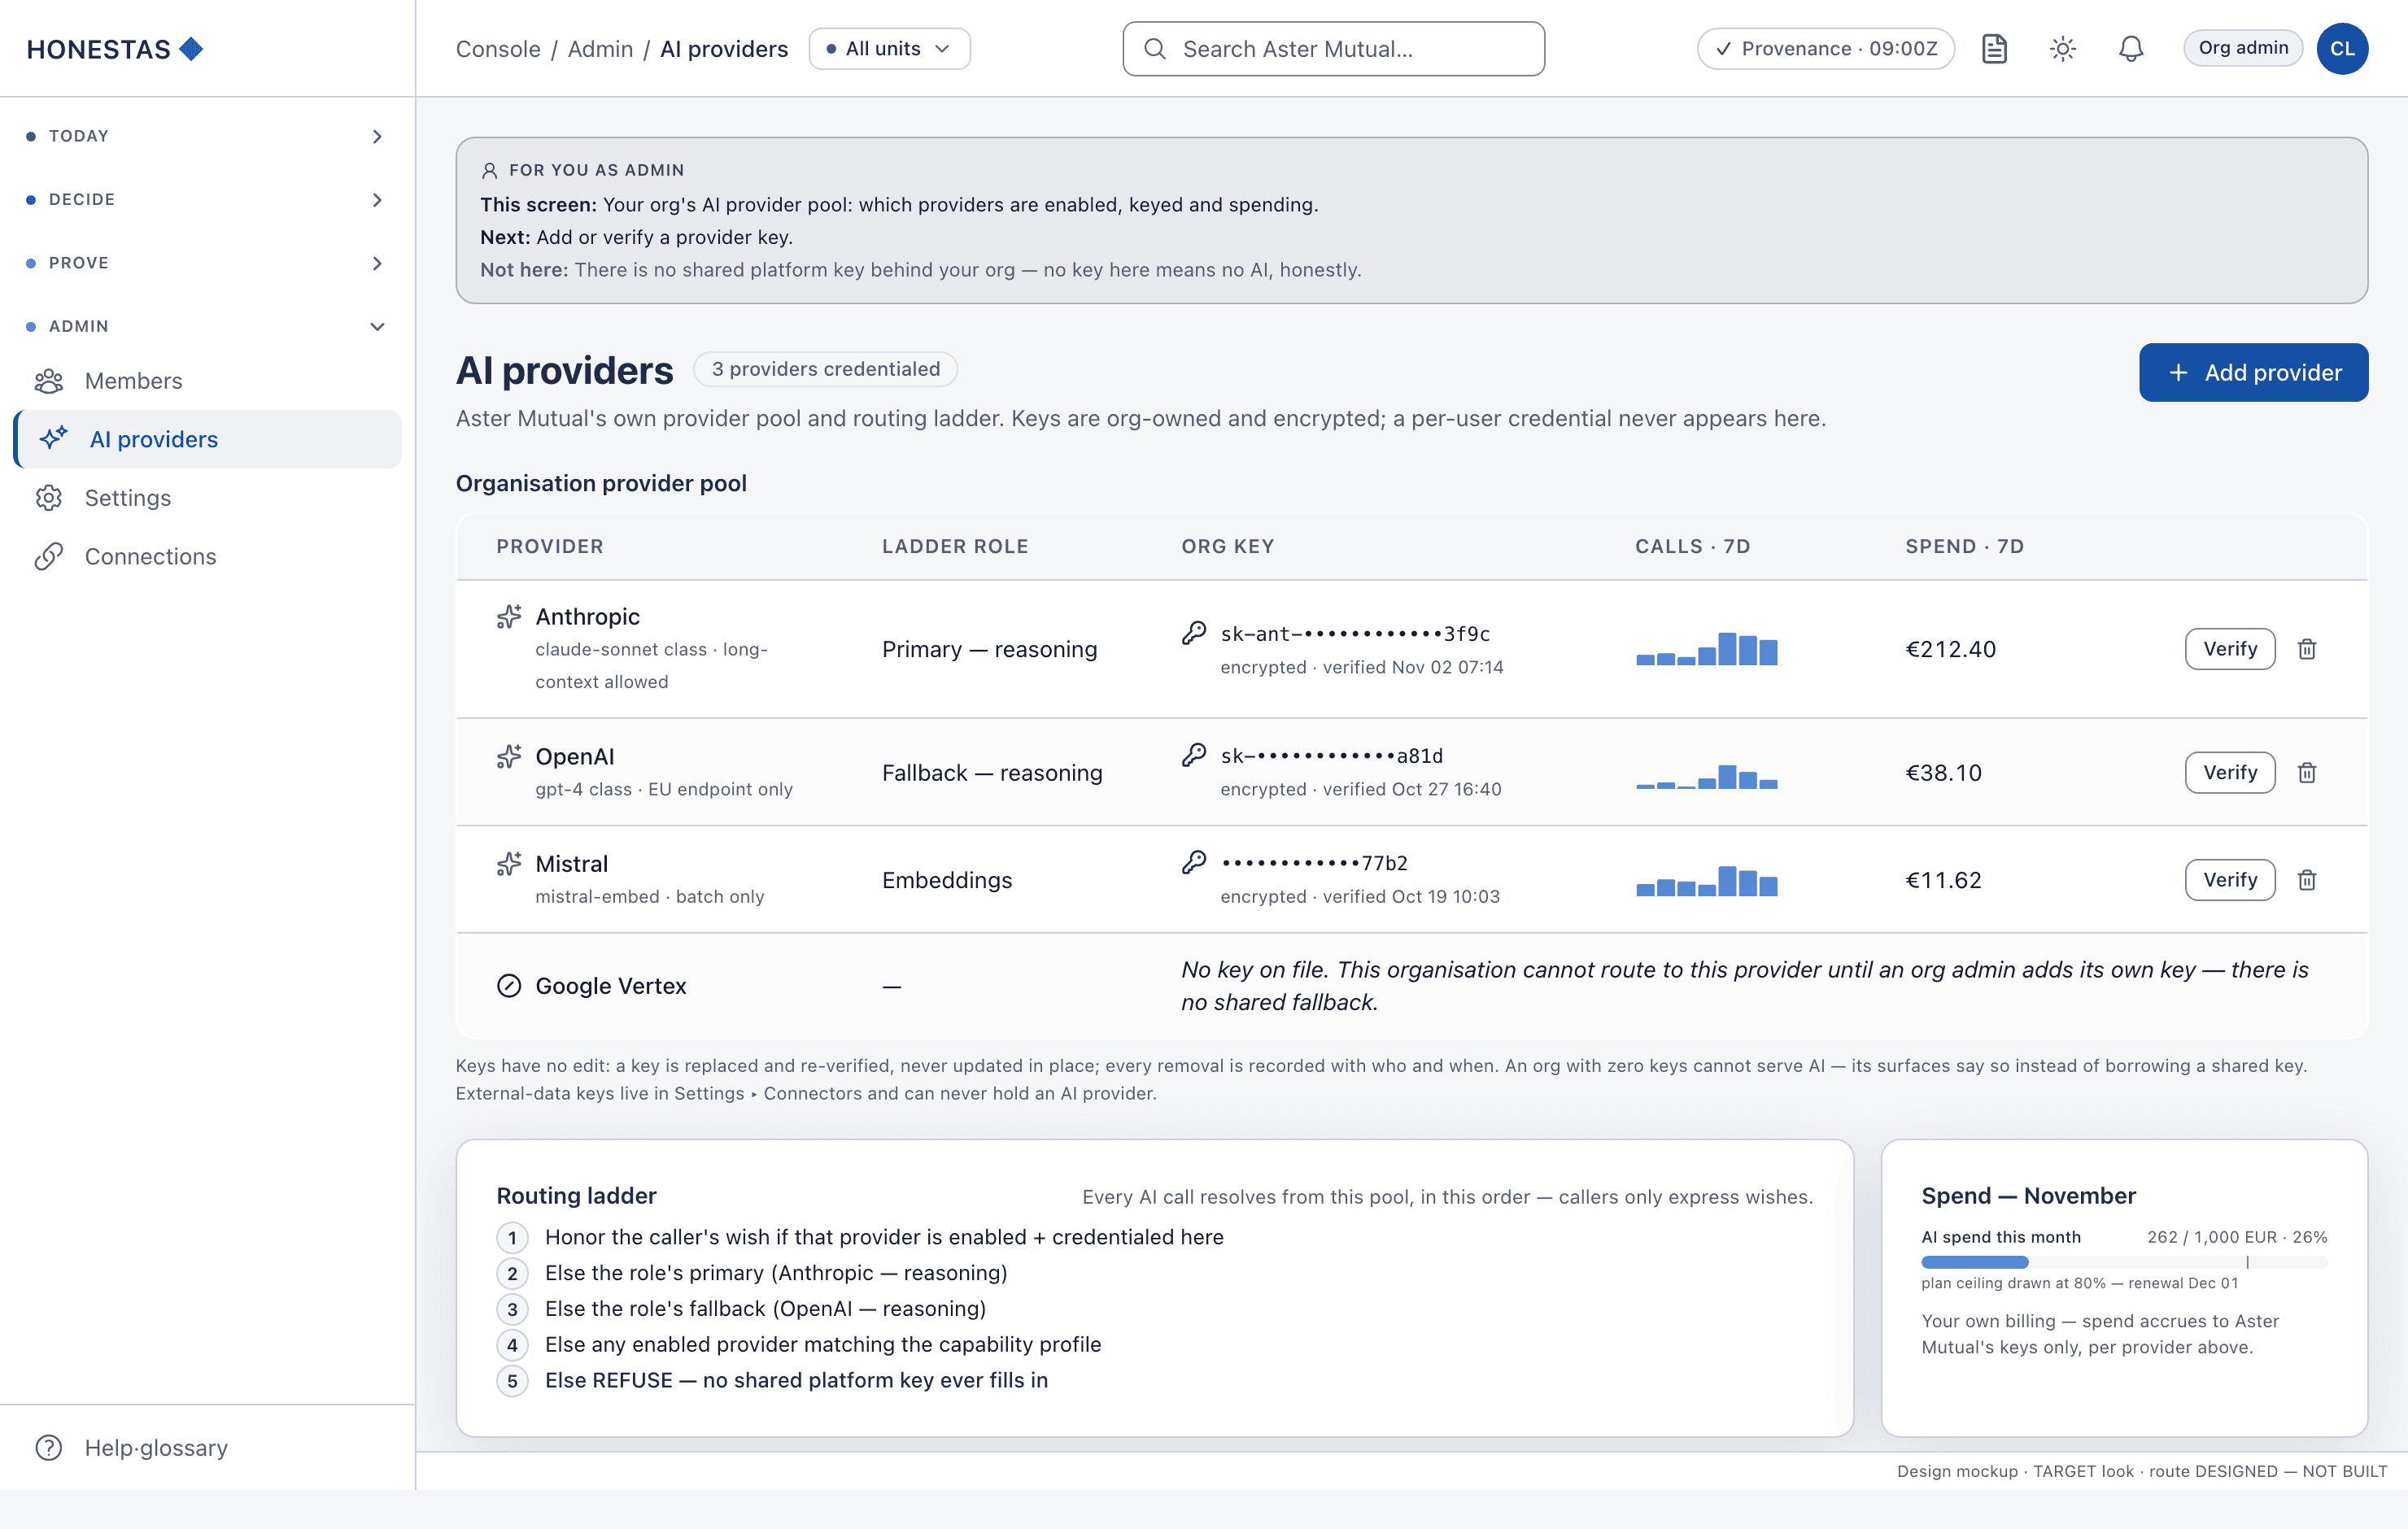Click the Anthropic 7-day calls sparkline

[1706, 649]
